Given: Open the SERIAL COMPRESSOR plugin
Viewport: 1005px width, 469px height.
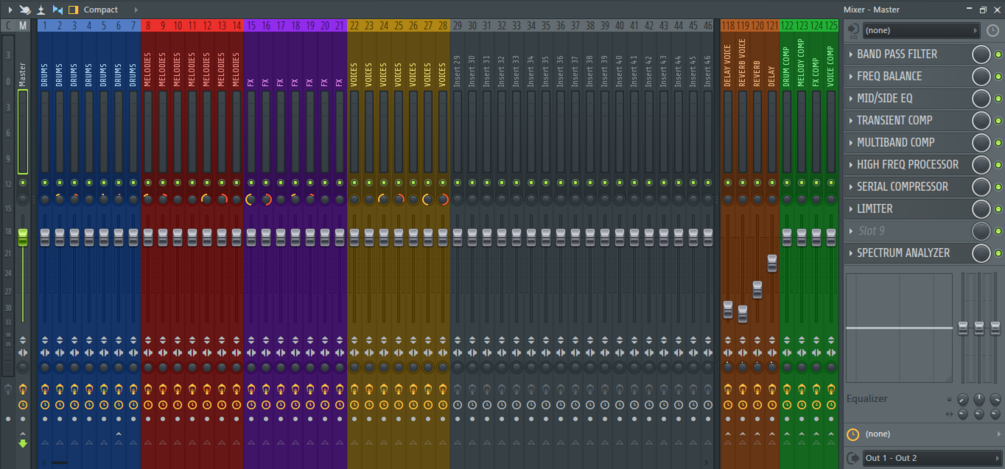Looking at the screenshot, I should point(902,186).
